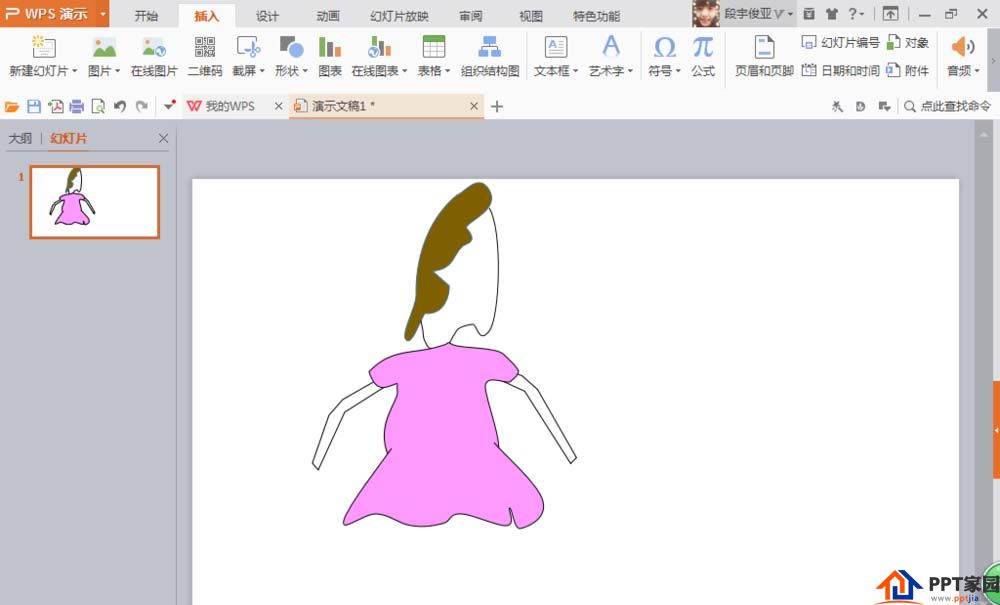The height and width of the screenshot is (605, 1000).
Task: Select slide 1 thumbnail in panel
Action: click(x=95, y=202)
